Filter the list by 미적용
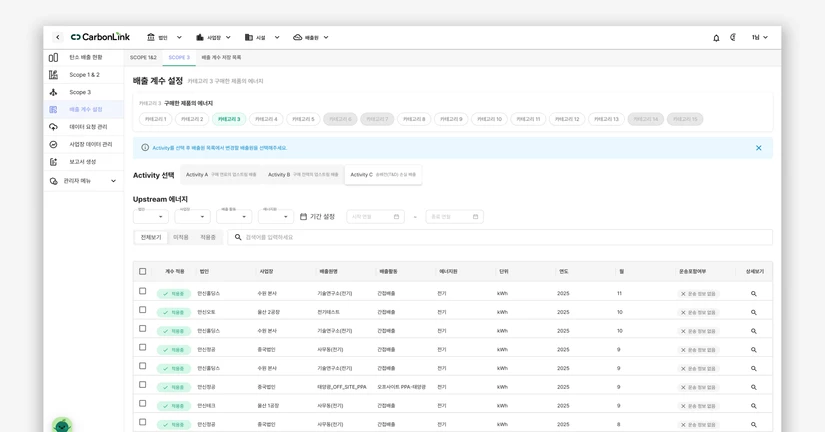 point(180,237)
